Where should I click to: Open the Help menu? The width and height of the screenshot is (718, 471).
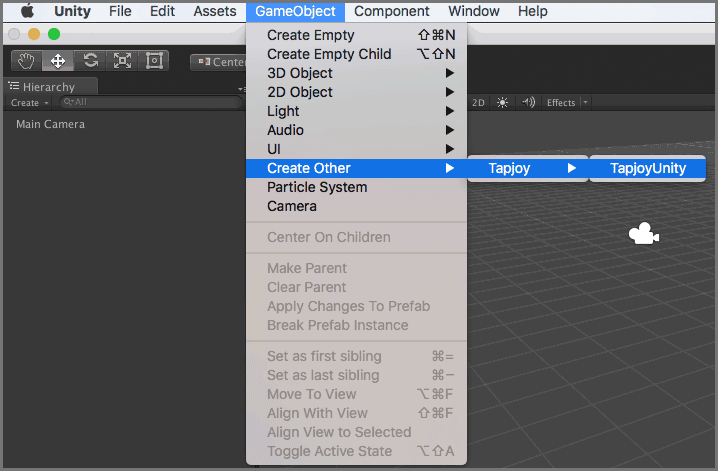533,11
